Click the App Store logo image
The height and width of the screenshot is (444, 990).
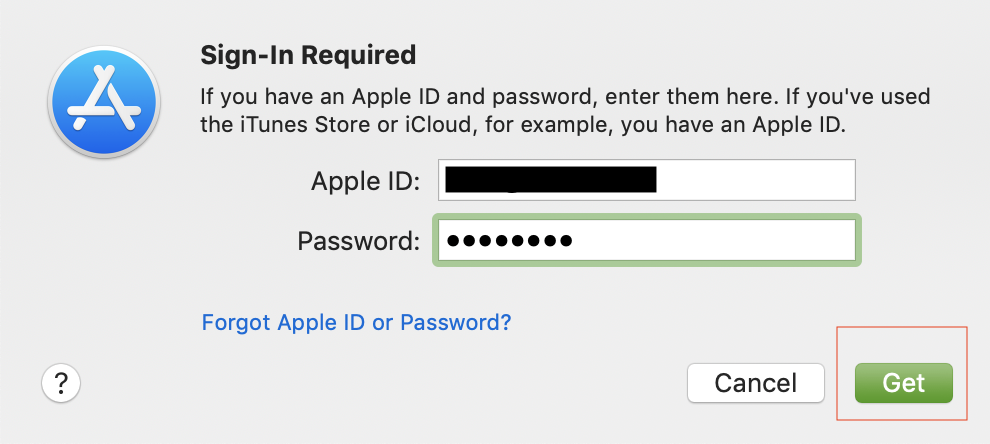pyautogui.click(x=104, y=102)
